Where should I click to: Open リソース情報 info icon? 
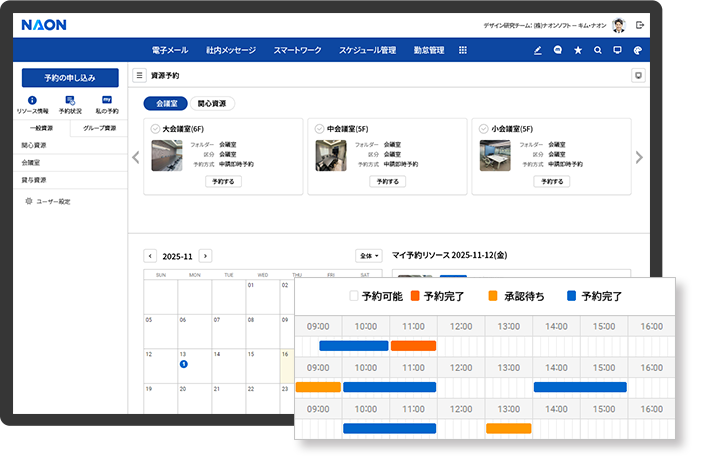[x=33, y=101]
